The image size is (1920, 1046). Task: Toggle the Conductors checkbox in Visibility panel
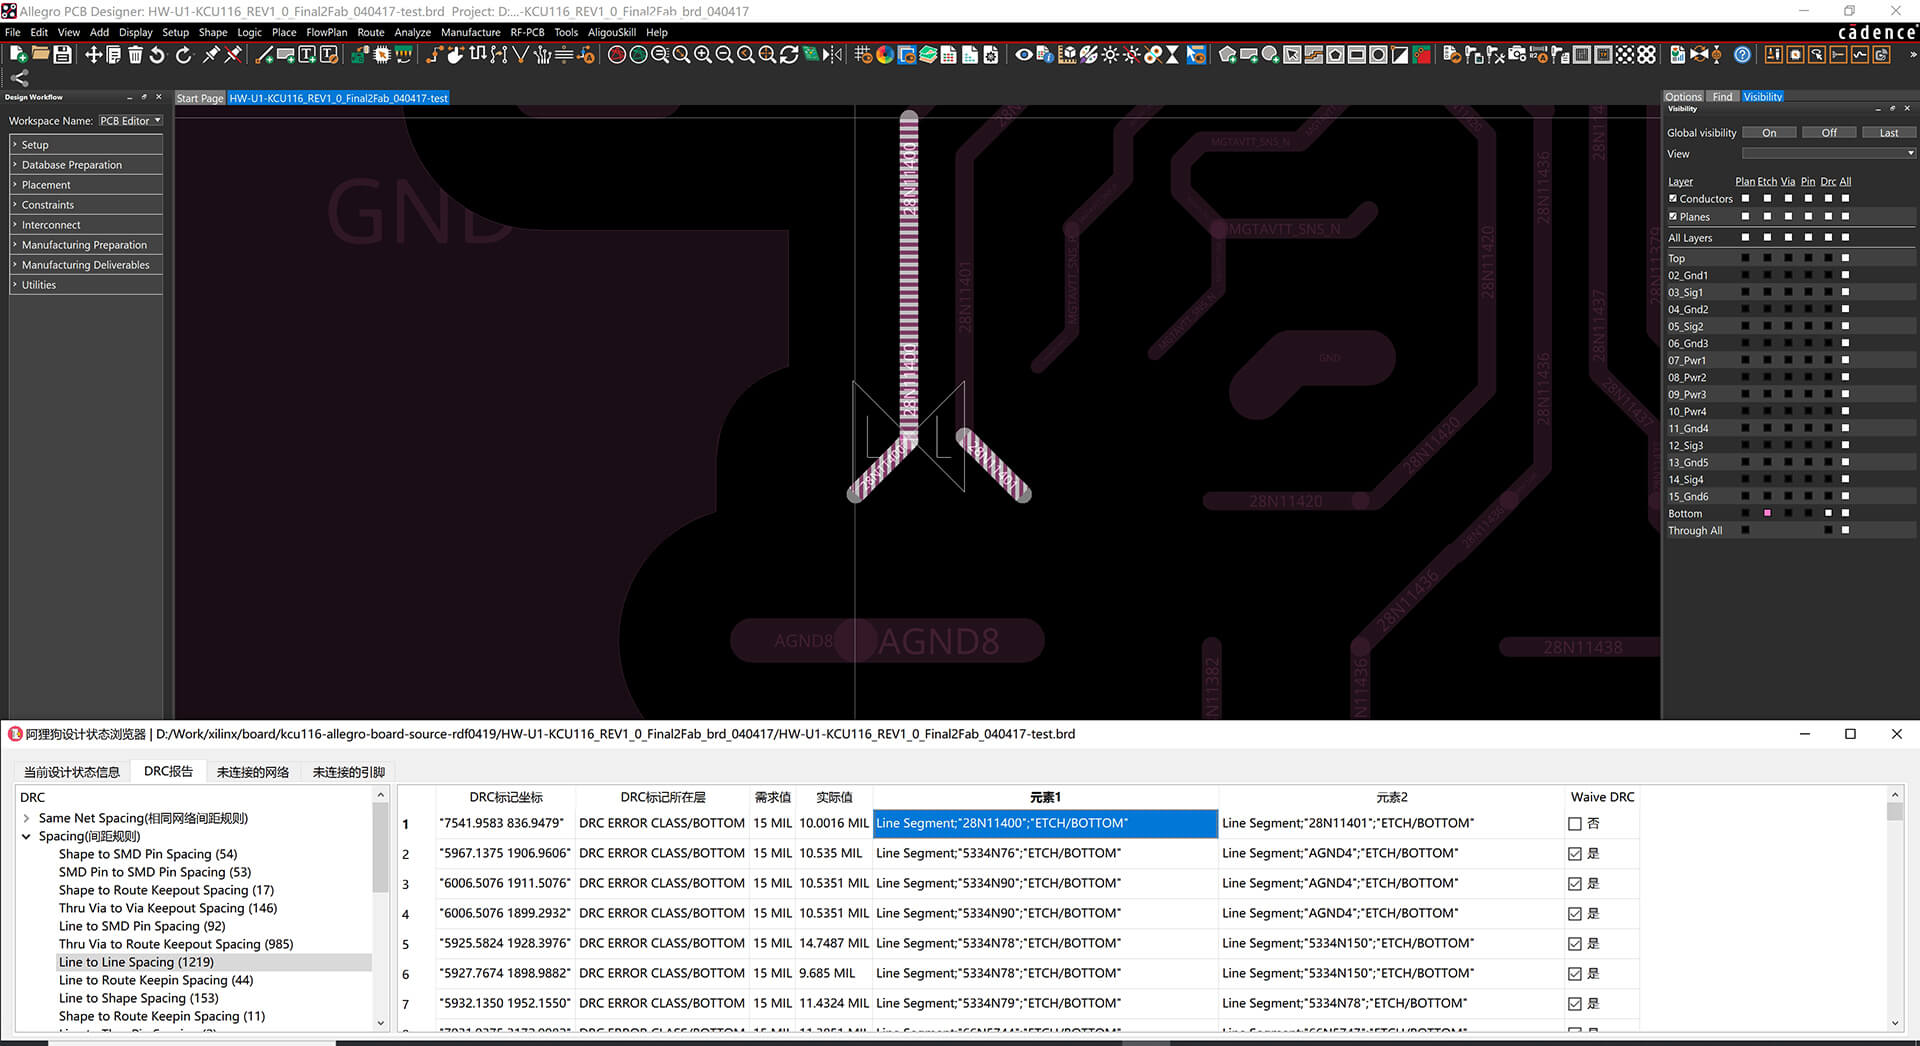1673,198
